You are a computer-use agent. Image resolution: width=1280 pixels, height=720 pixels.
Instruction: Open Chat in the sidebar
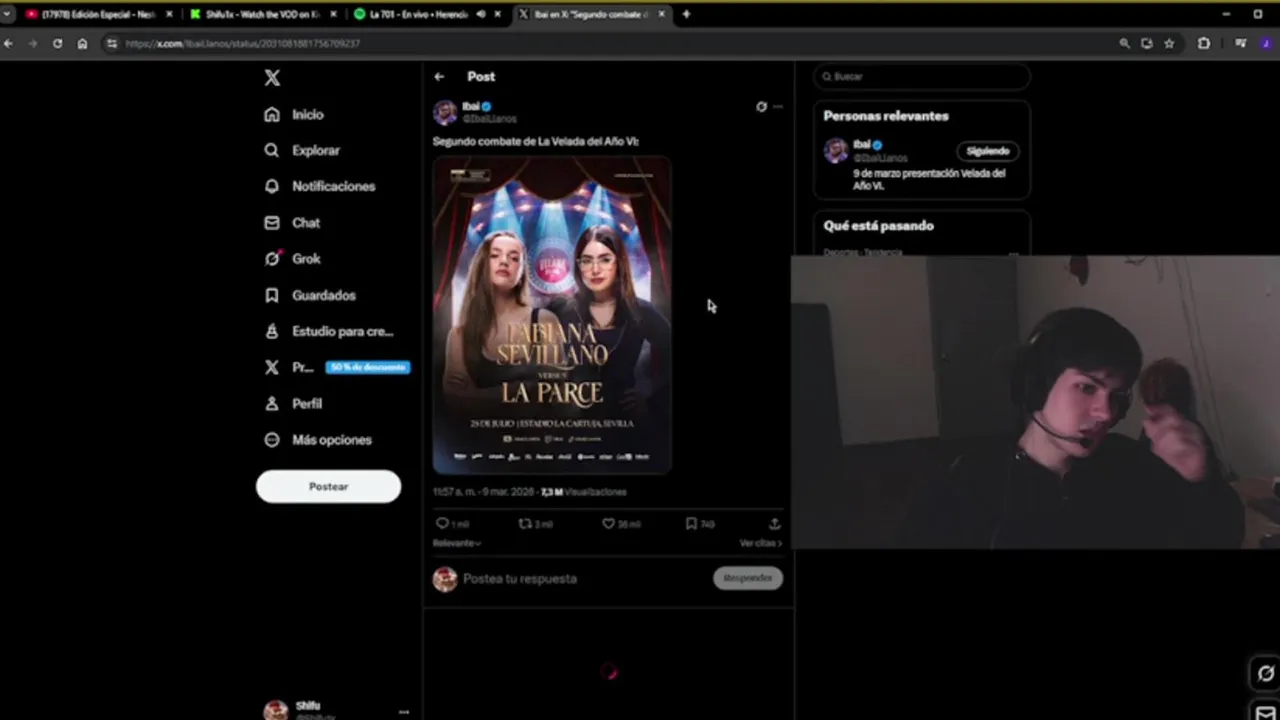(x=292, y=223)
